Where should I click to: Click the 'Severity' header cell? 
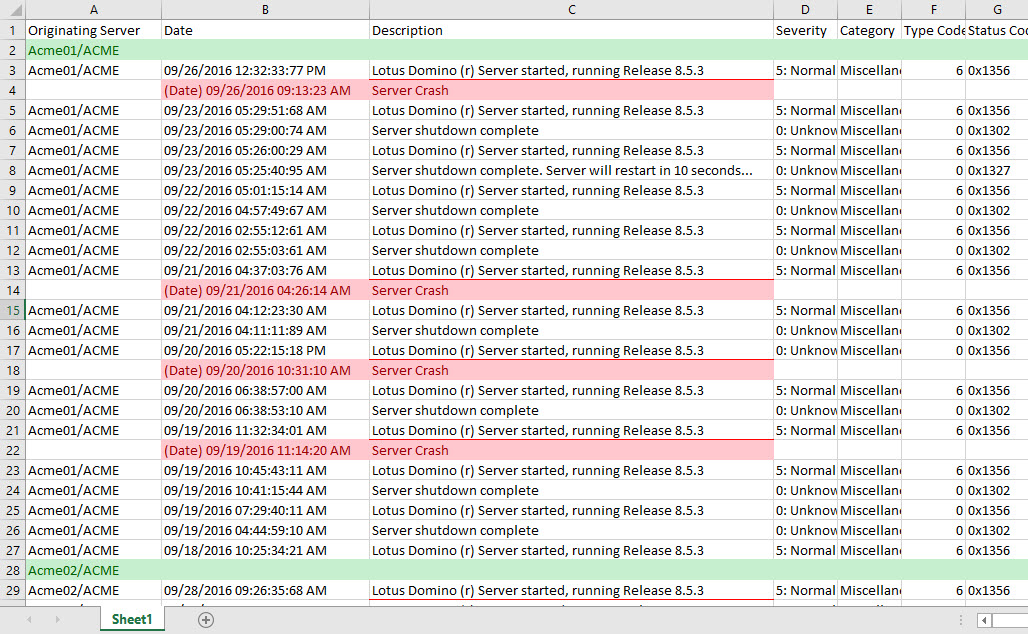pyautogui.click(x=805, y=30)
